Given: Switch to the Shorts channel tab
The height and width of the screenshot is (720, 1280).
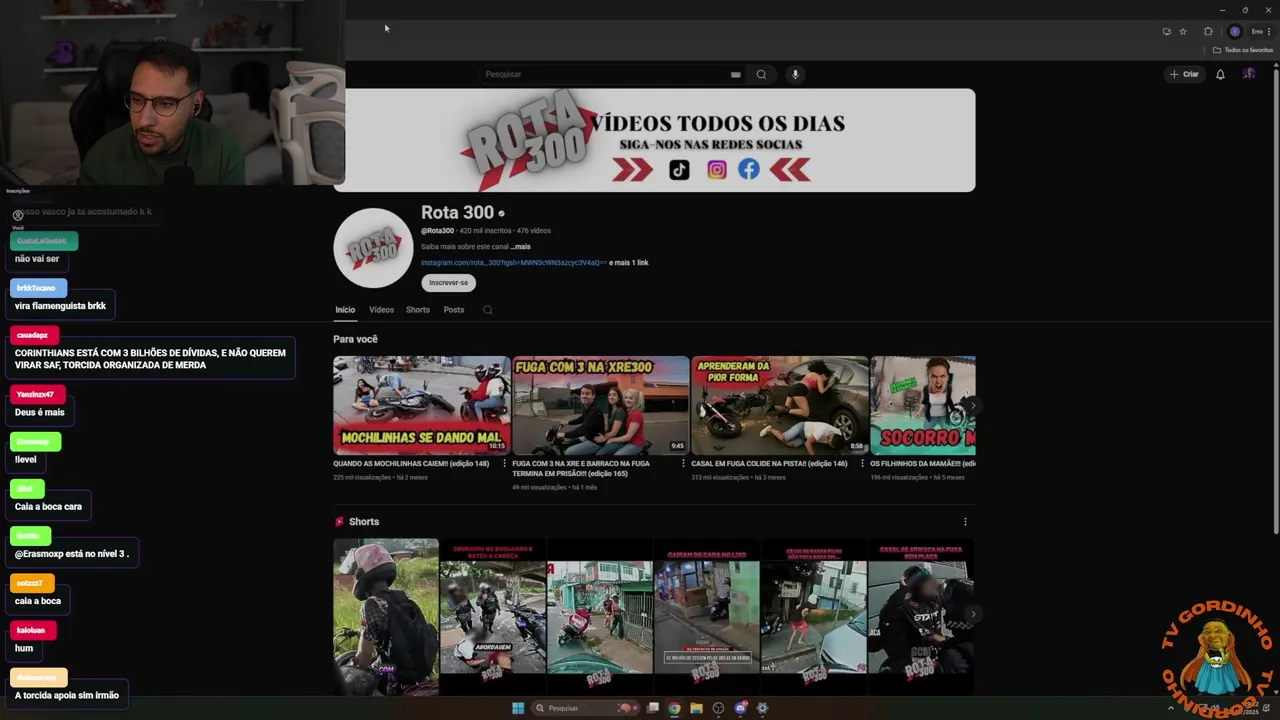Looking at the screenshot, I should coord(418,310).
